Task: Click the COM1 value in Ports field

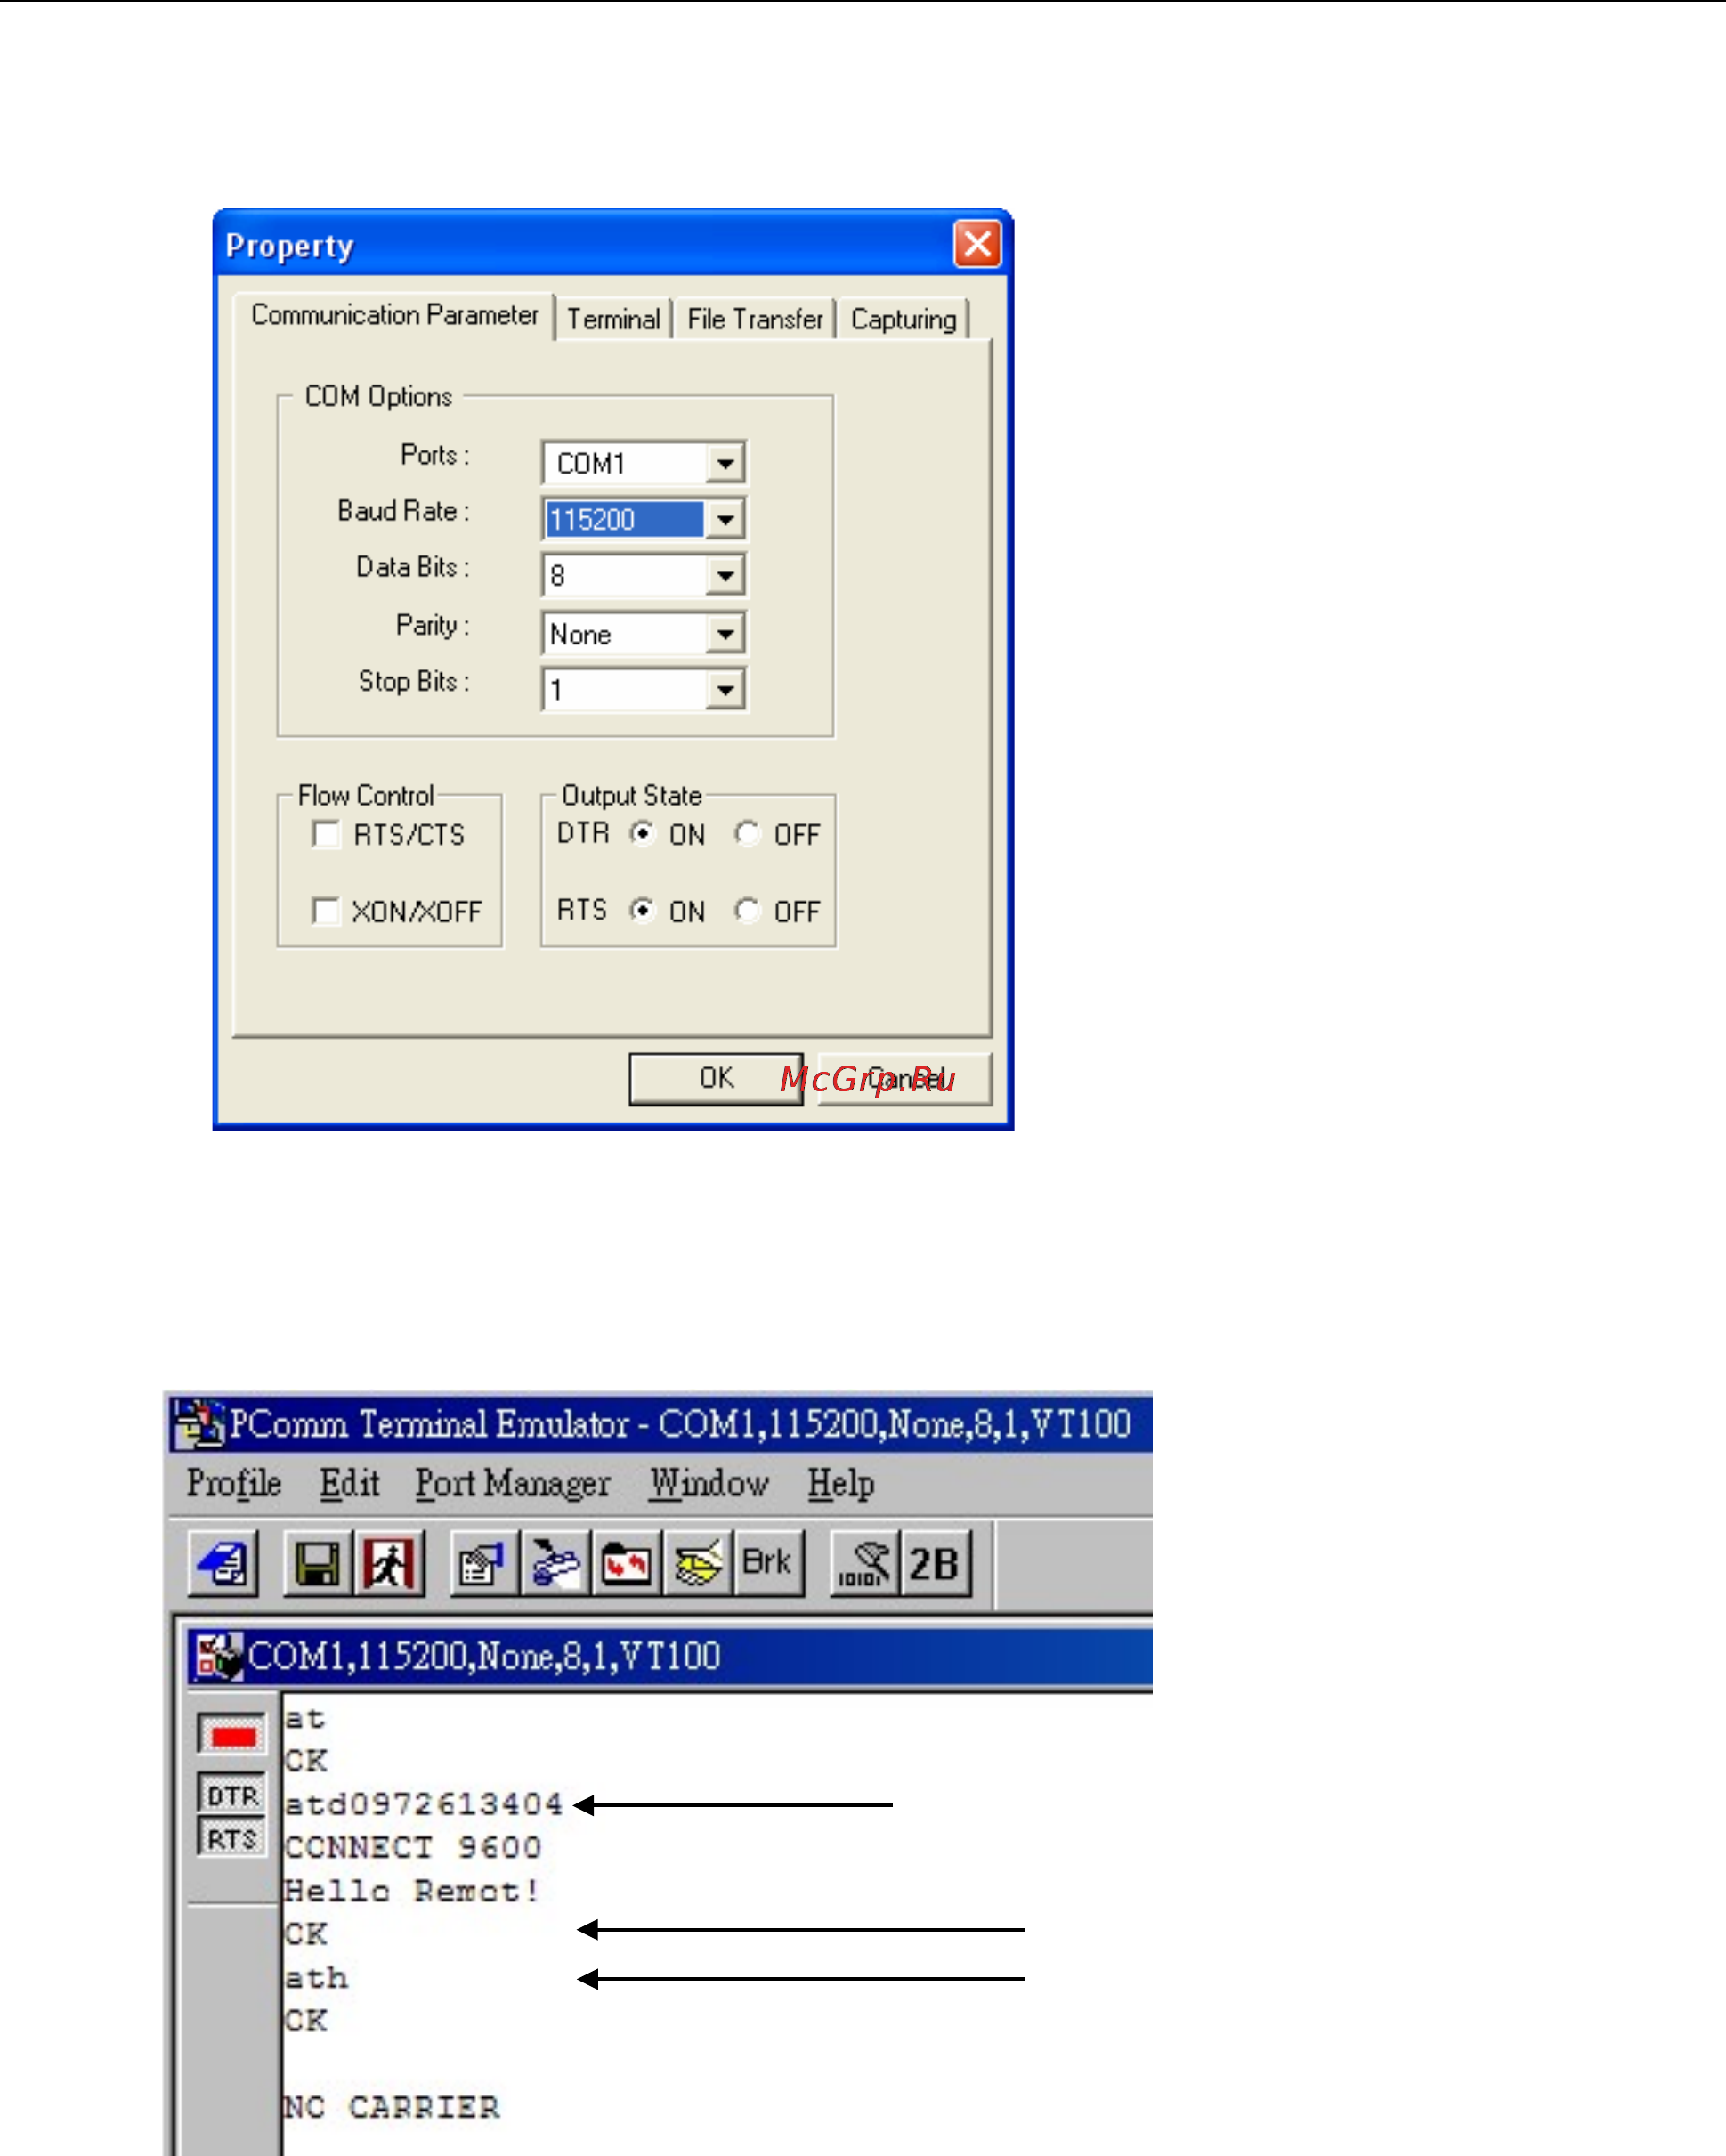Action: pos(625,463)
